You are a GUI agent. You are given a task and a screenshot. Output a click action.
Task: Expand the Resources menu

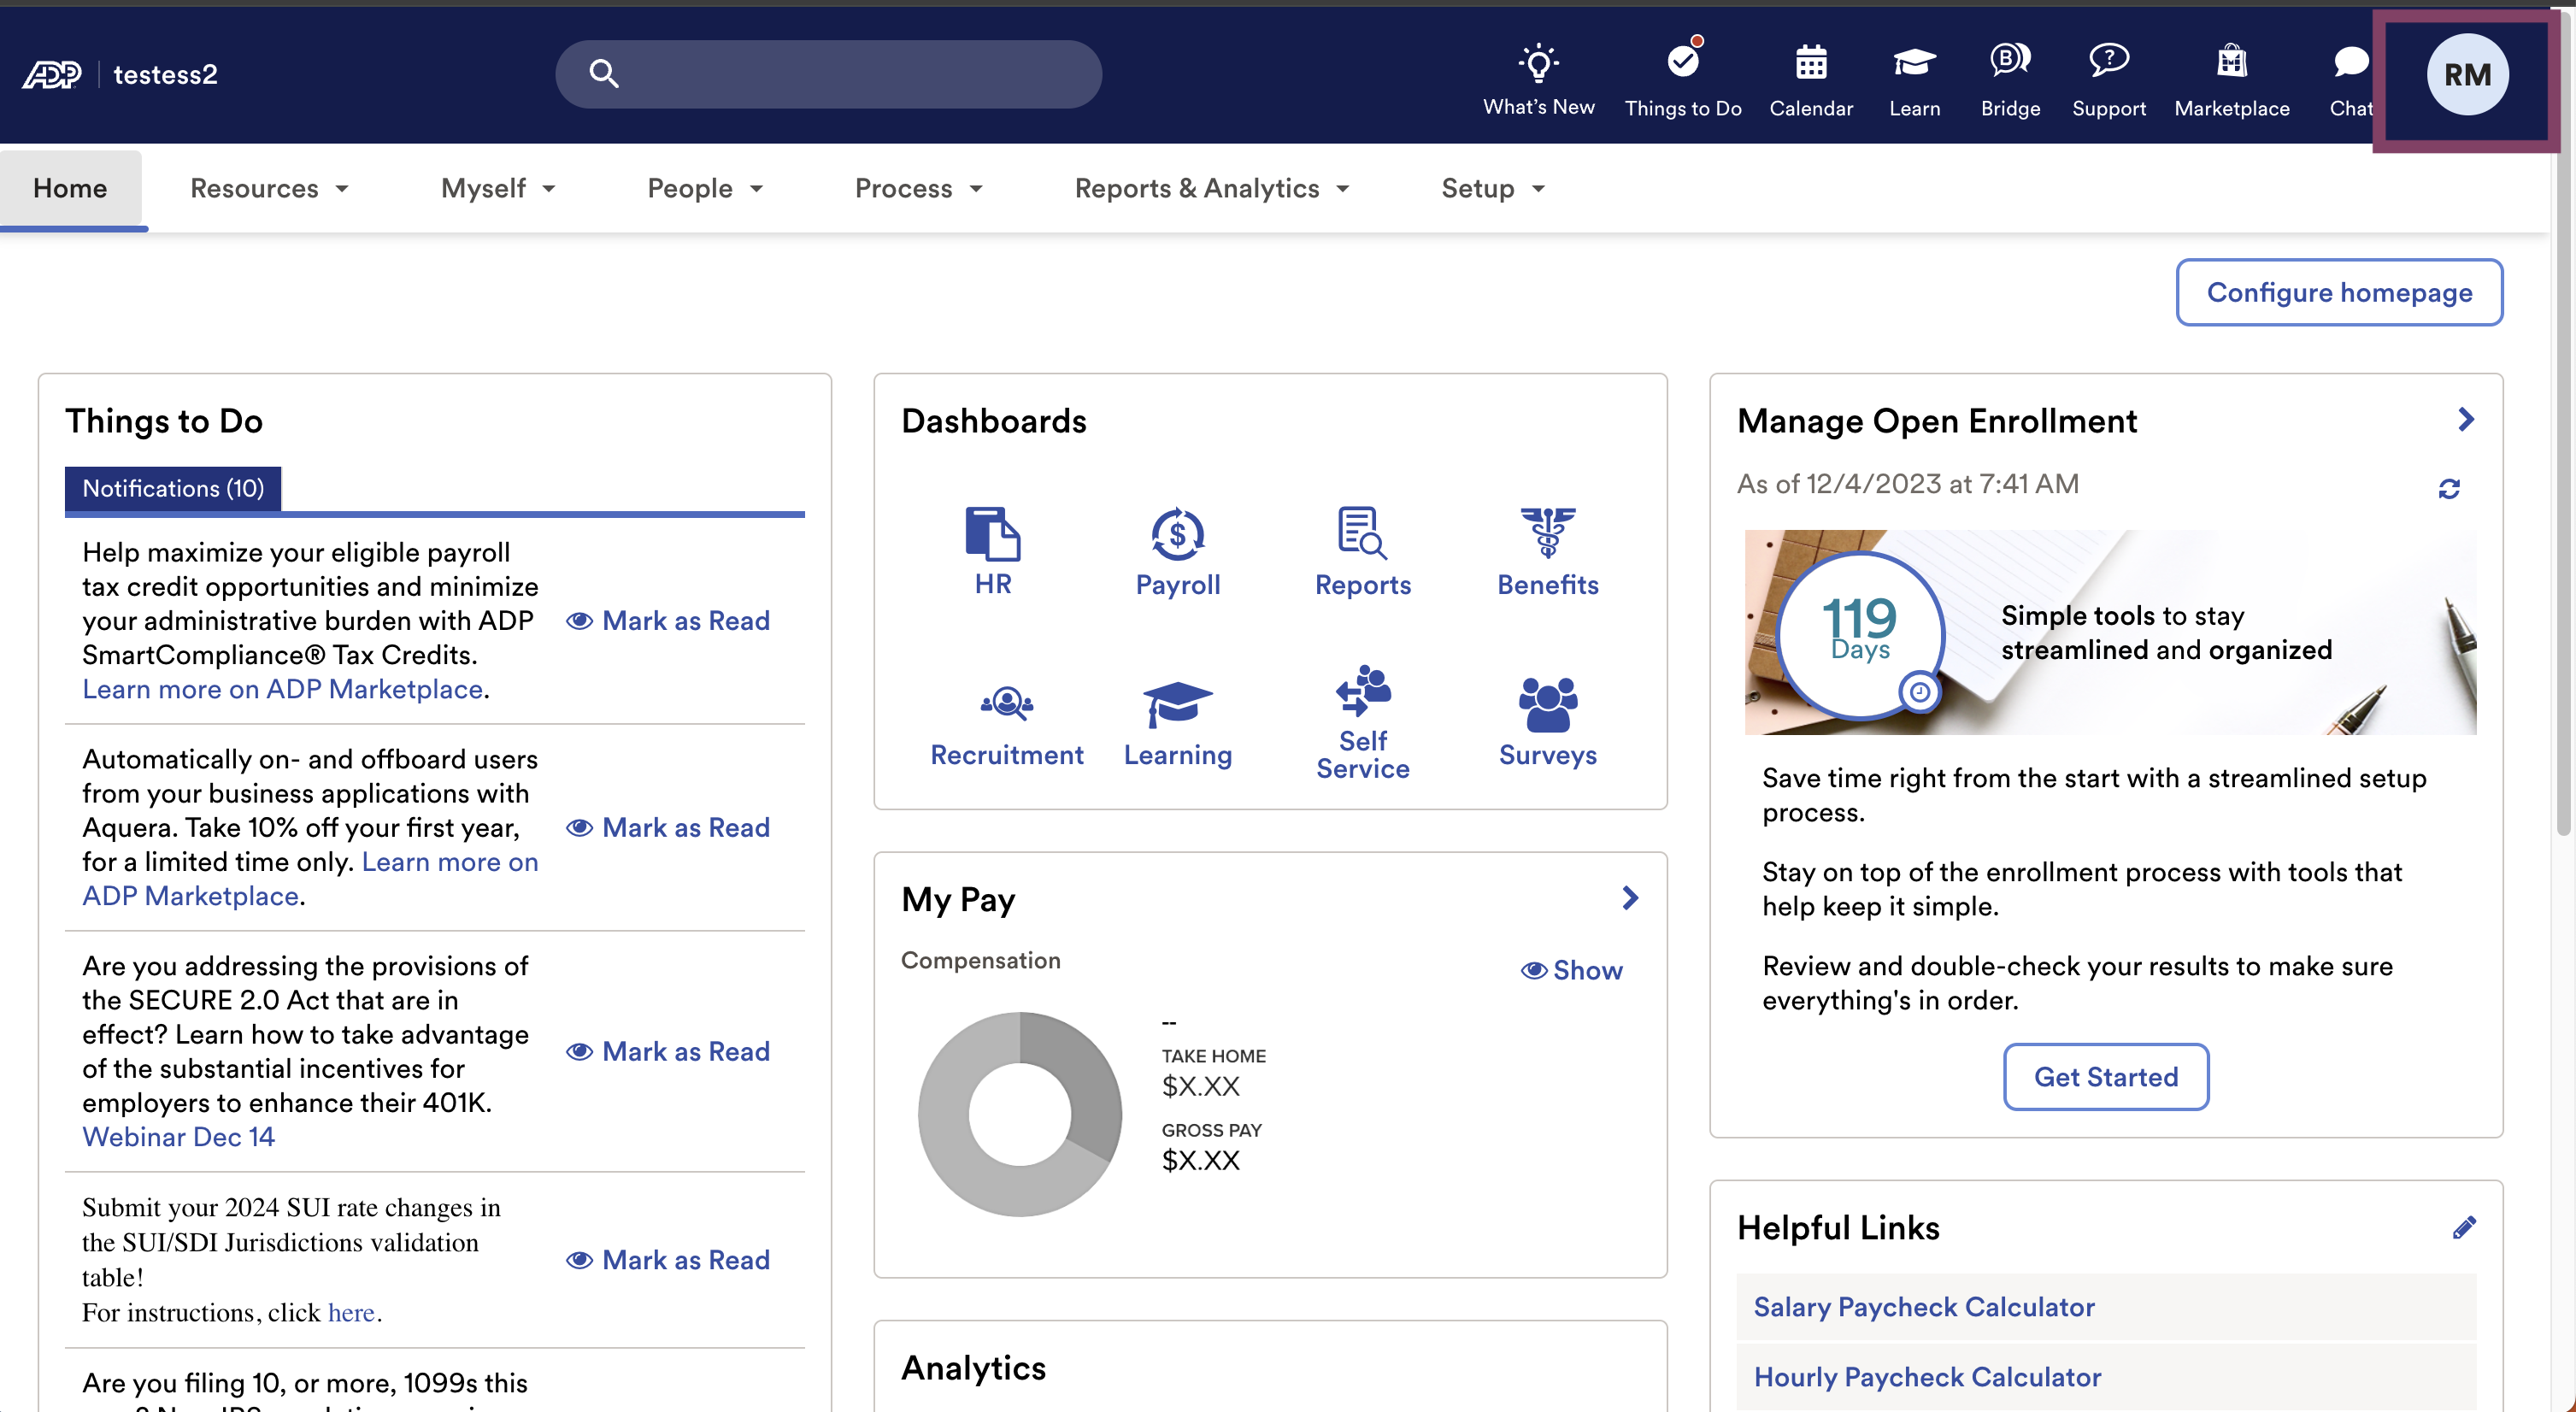point(269,188)
